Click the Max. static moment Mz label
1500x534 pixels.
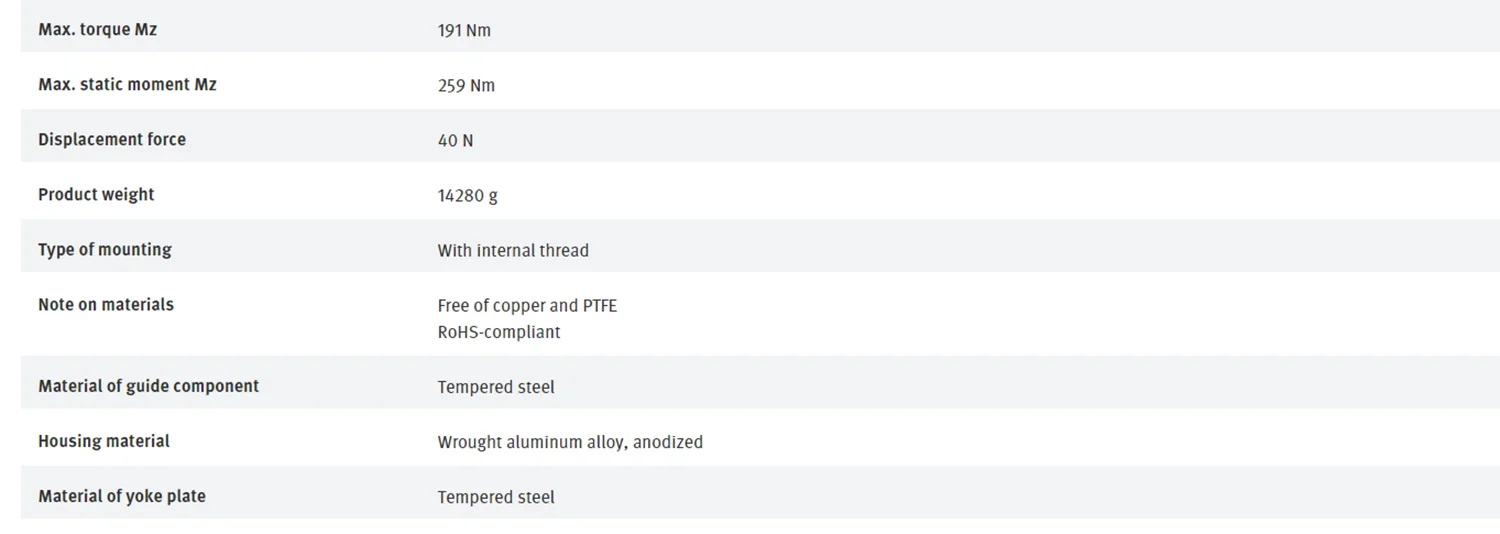[127, 85]
